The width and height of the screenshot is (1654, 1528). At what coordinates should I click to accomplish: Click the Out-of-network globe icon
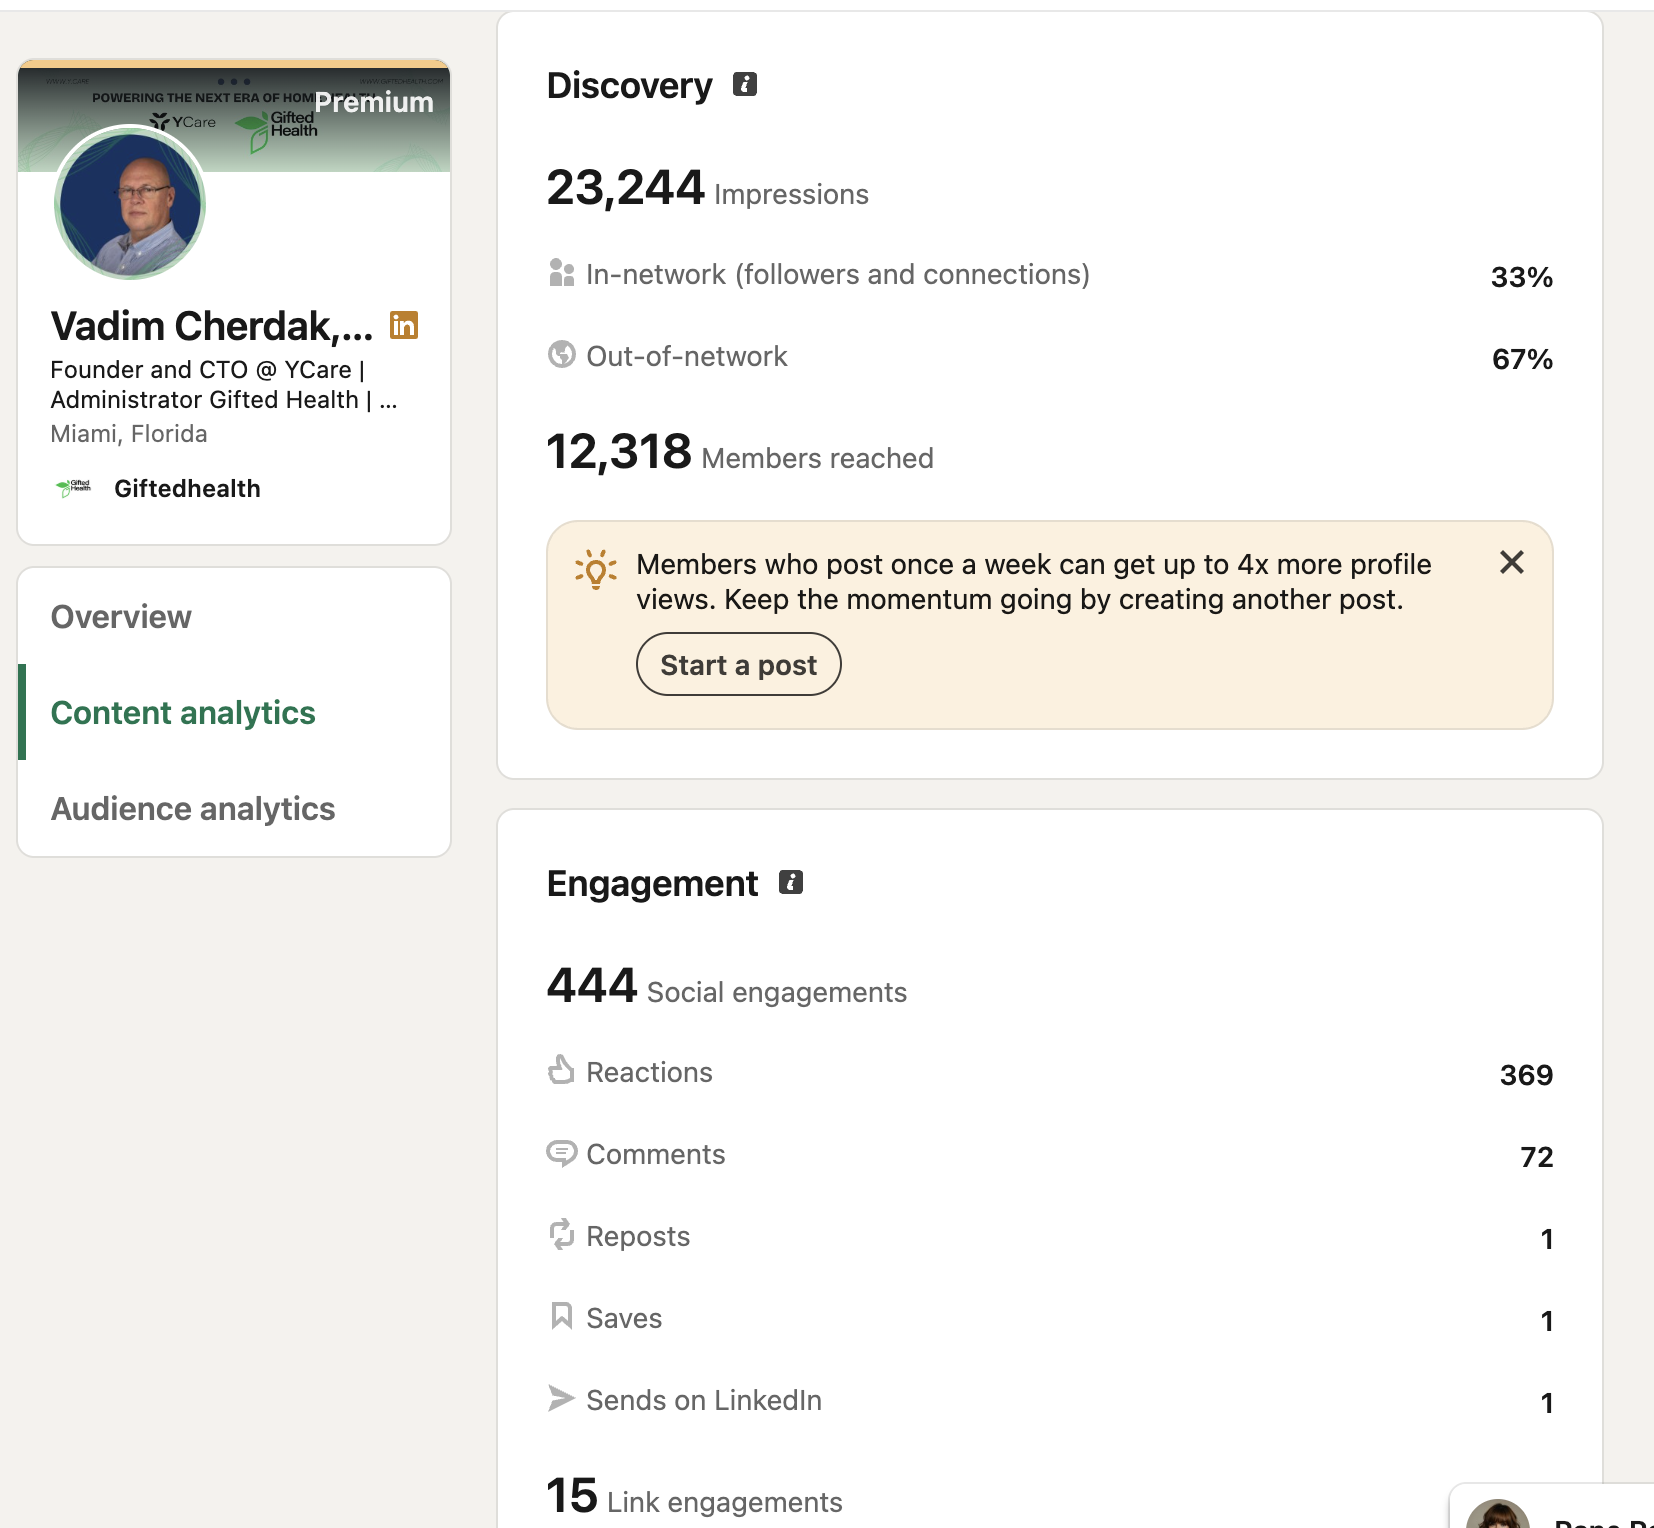tap(562, 354)
